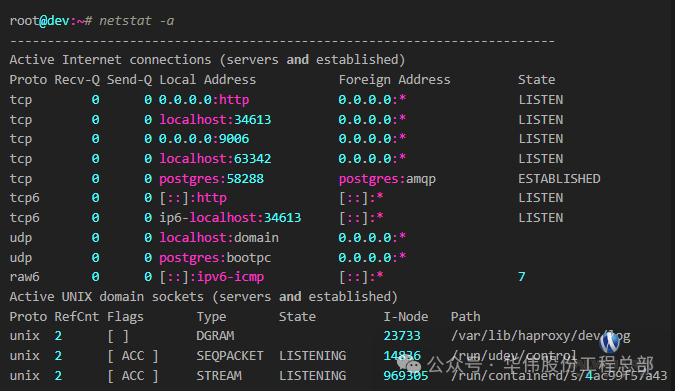
Task: Click the typed command 'netstat -a'
Action: (x=136, y=21)
